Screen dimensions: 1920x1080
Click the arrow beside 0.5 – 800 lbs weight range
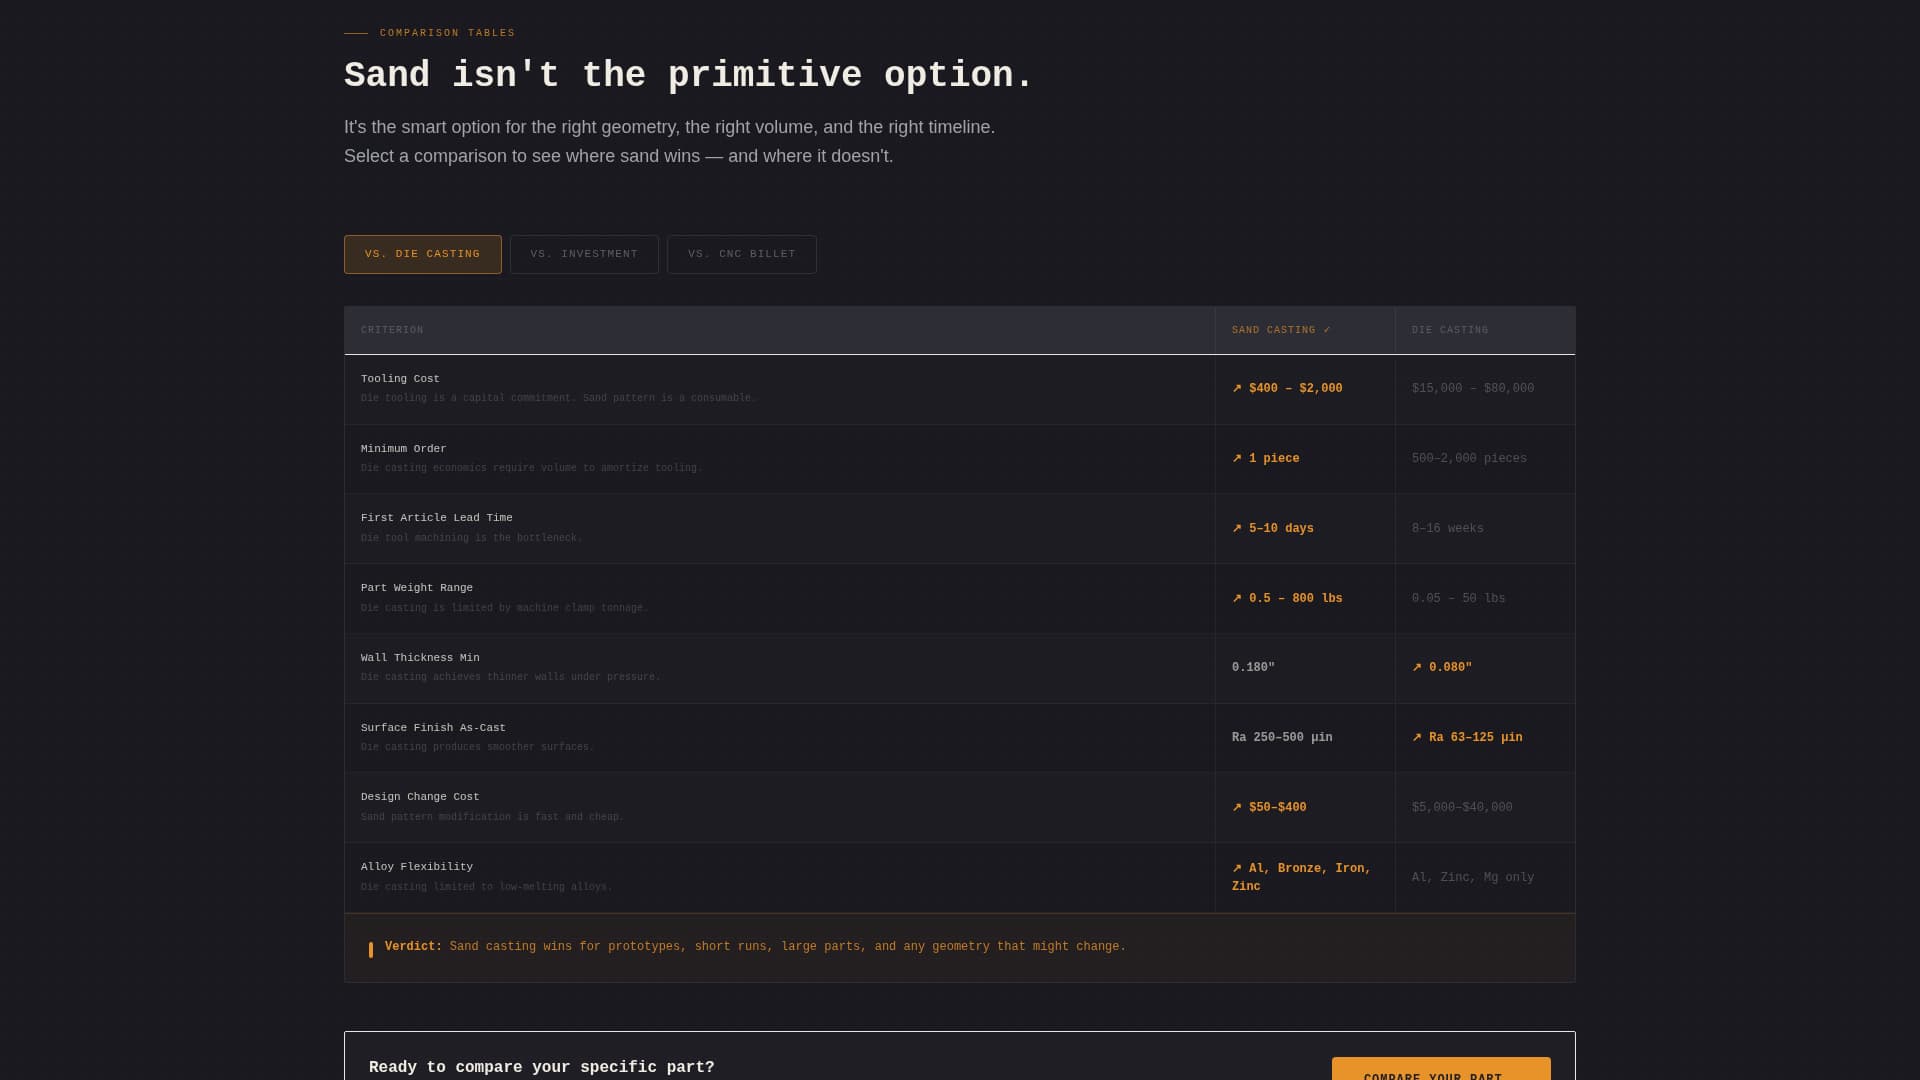click(x=1237, y=598)
